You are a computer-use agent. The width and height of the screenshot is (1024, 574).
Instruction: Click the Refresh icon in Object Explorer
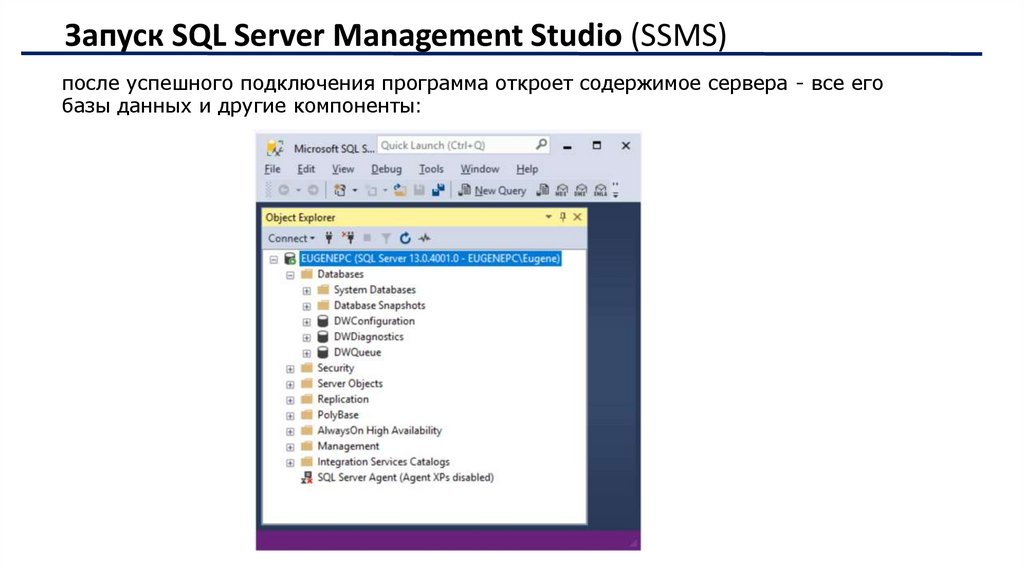(405, 238)
